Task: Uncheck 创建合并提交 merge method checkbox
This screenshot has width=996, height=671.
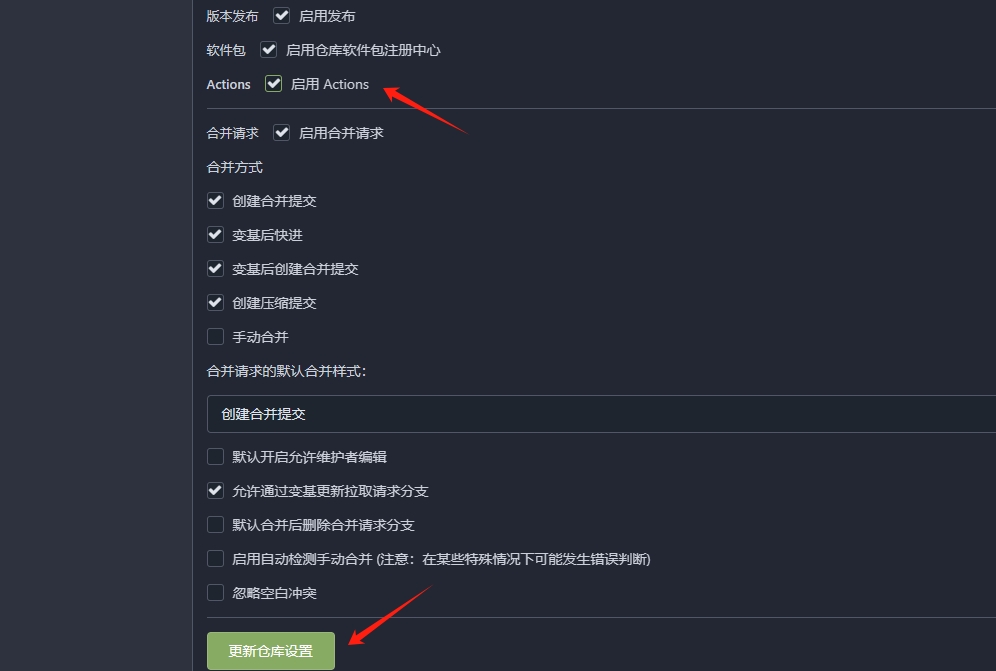Action: [215, 201]
